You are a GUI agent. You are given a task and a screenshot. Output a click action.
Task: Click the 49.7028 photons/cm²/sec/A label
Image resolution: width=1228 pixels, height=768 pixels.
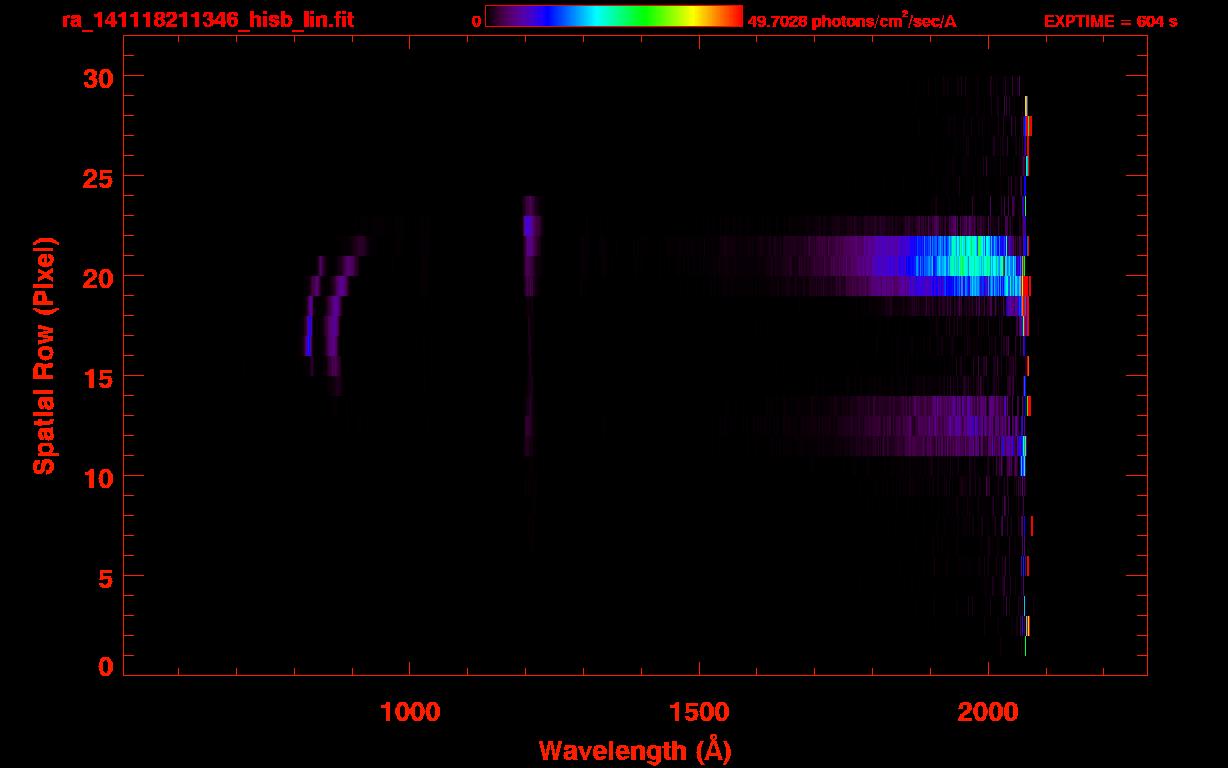[x=852, y=21]
